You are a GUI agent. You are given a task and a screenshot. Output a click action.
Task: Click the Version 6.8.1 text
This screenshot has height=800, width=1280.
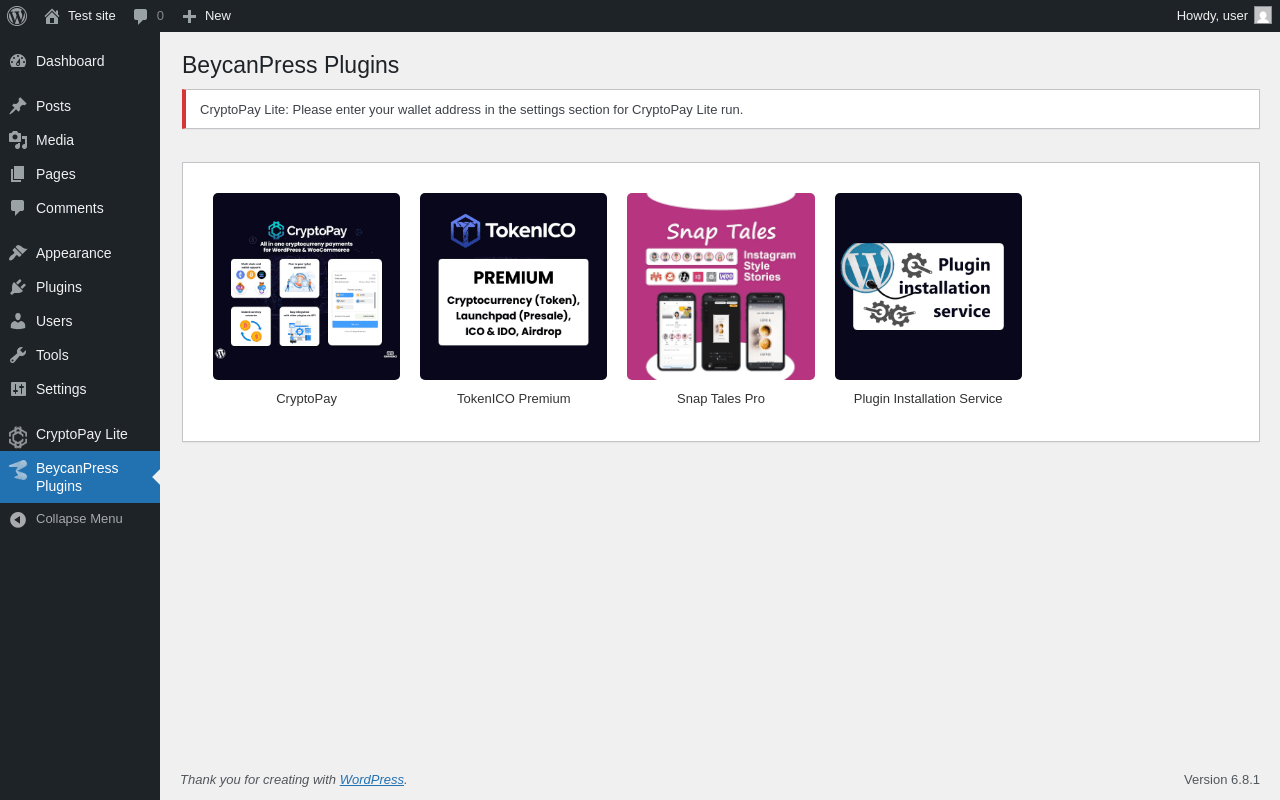[1222, 779]
